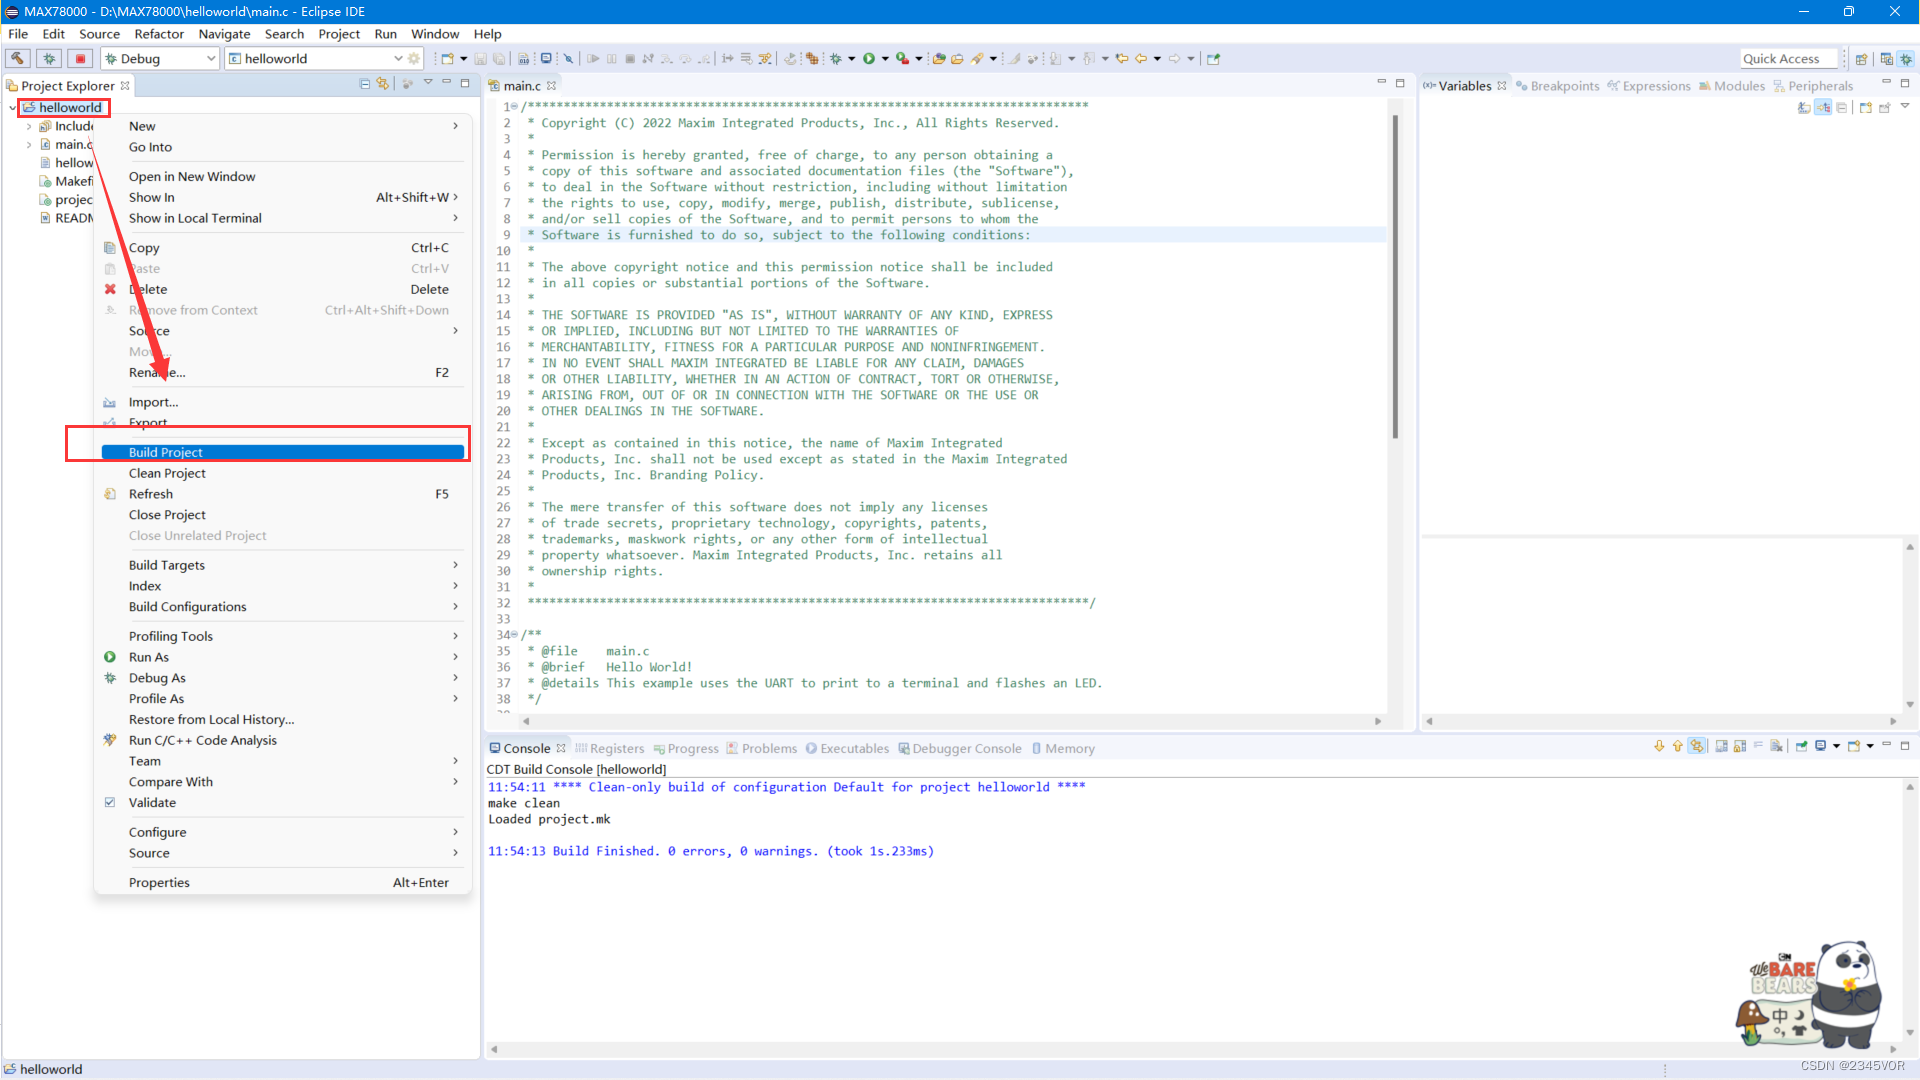The image size is (1920, 1080).
Task: Select Debug As in the context menu
Action: 284,678
